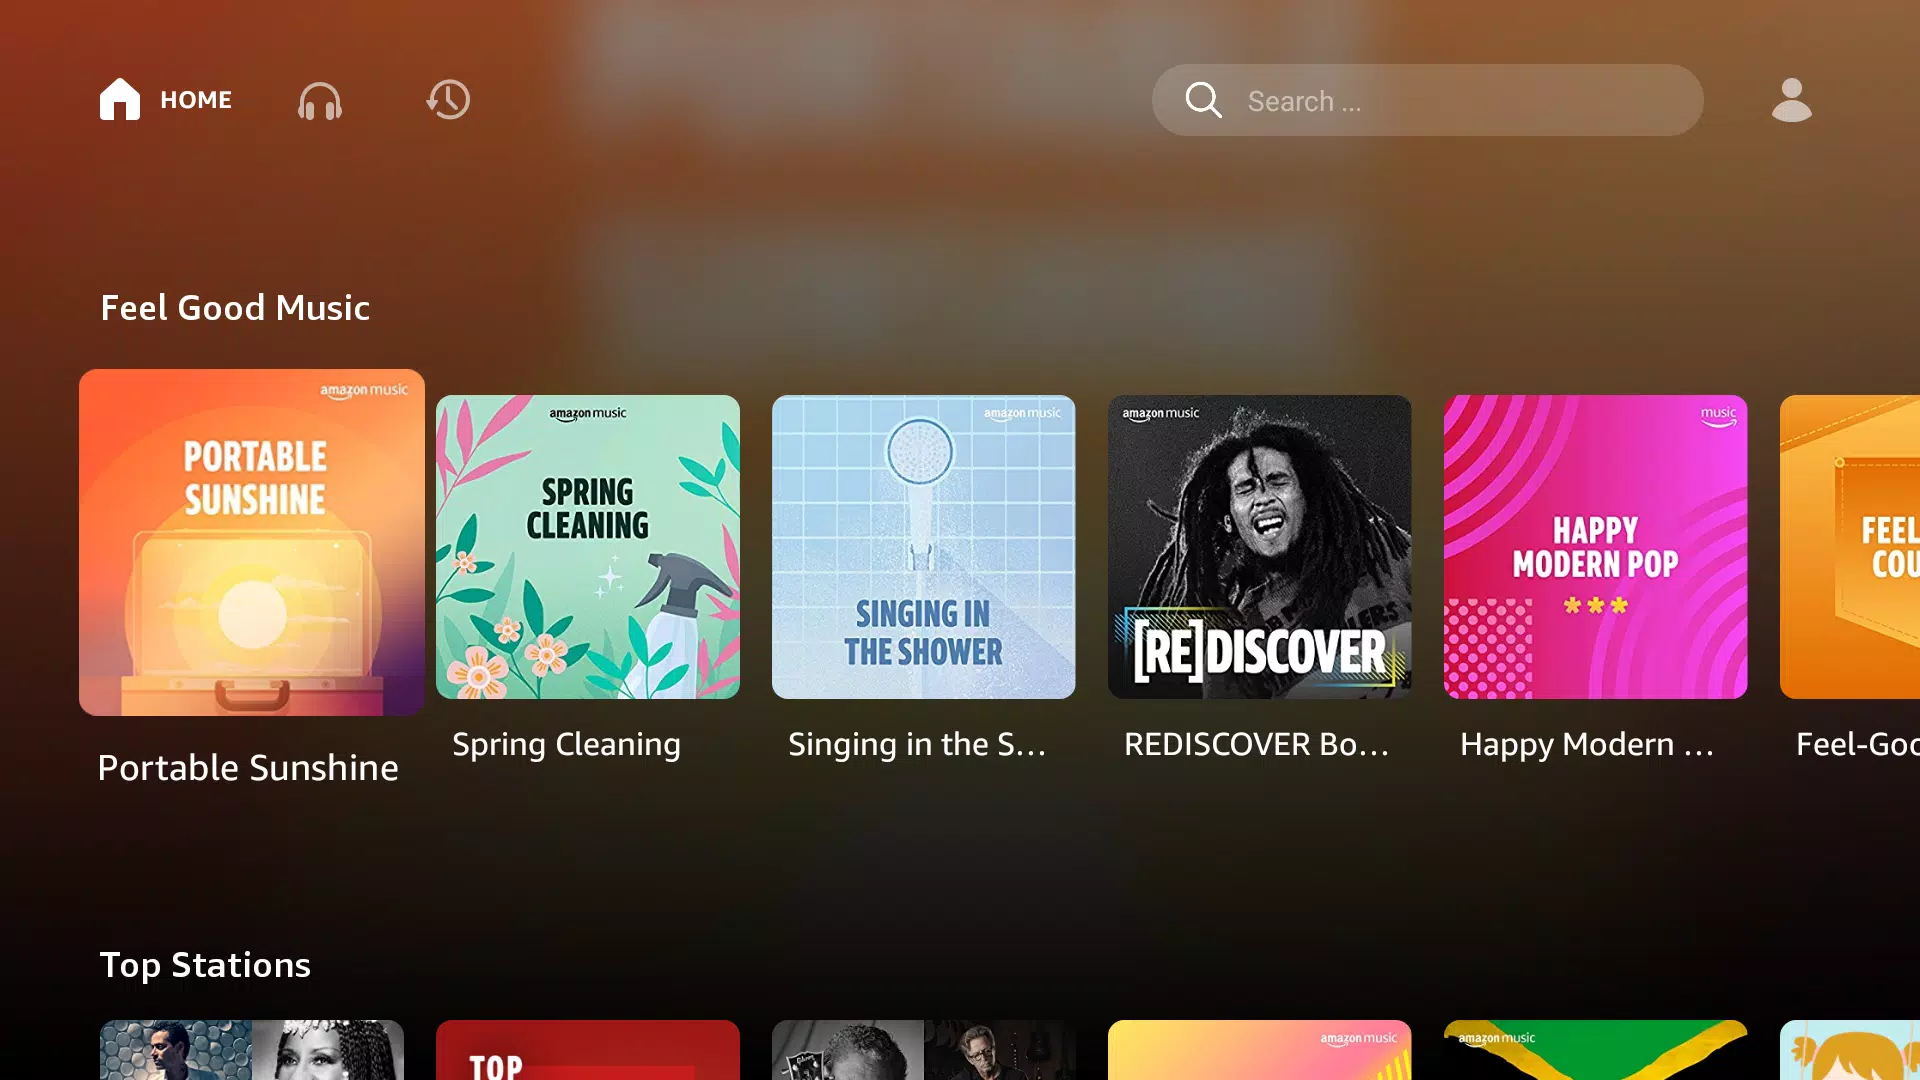Click the recent history clock icon

click(x=447, y=100)
